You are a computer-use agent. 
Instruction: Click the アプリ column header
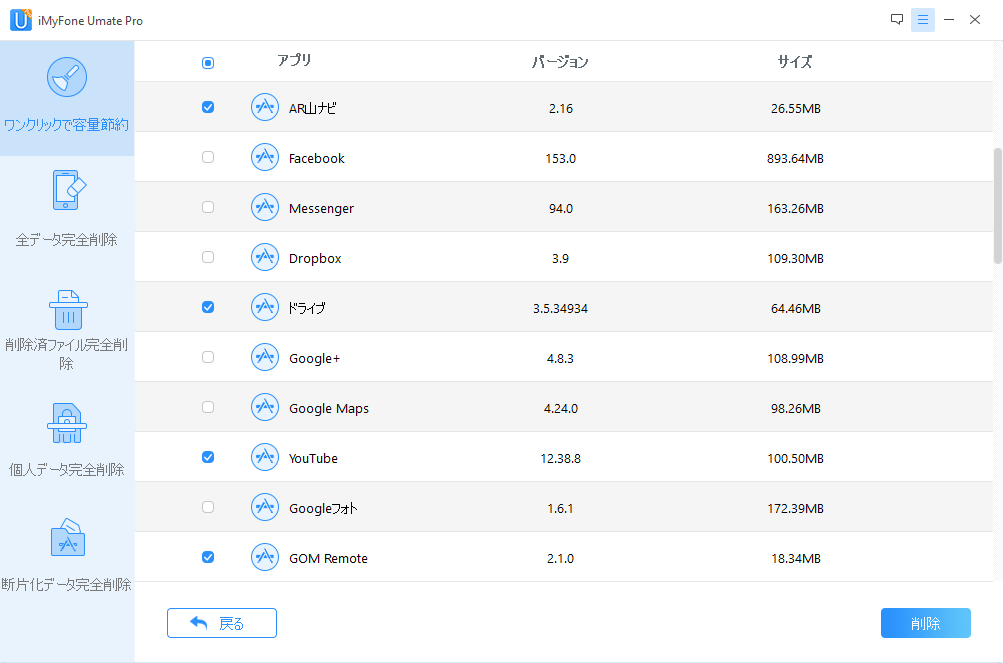click(x=294, y=60)
